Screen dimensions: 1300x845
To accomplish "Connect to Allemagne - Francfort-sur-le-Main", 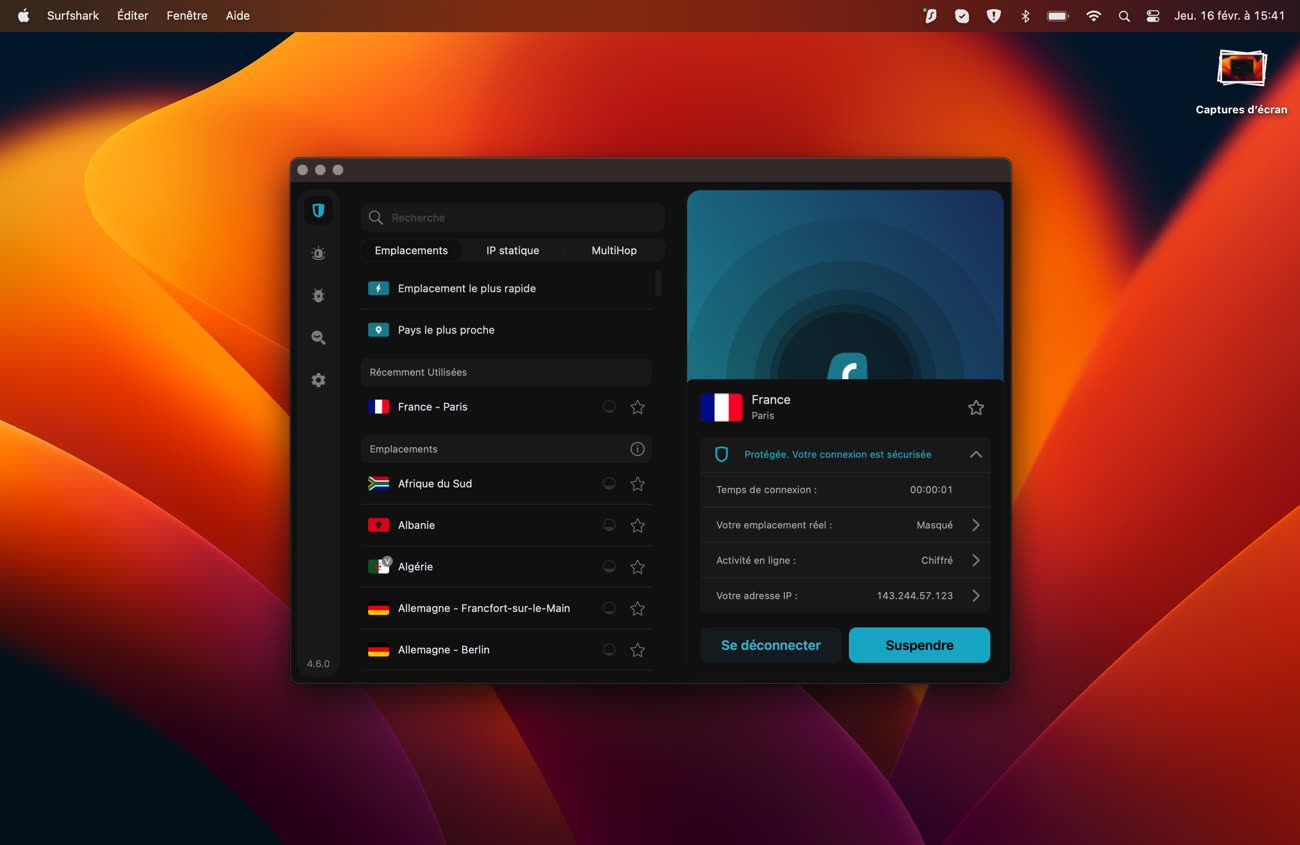I will 506,608.
